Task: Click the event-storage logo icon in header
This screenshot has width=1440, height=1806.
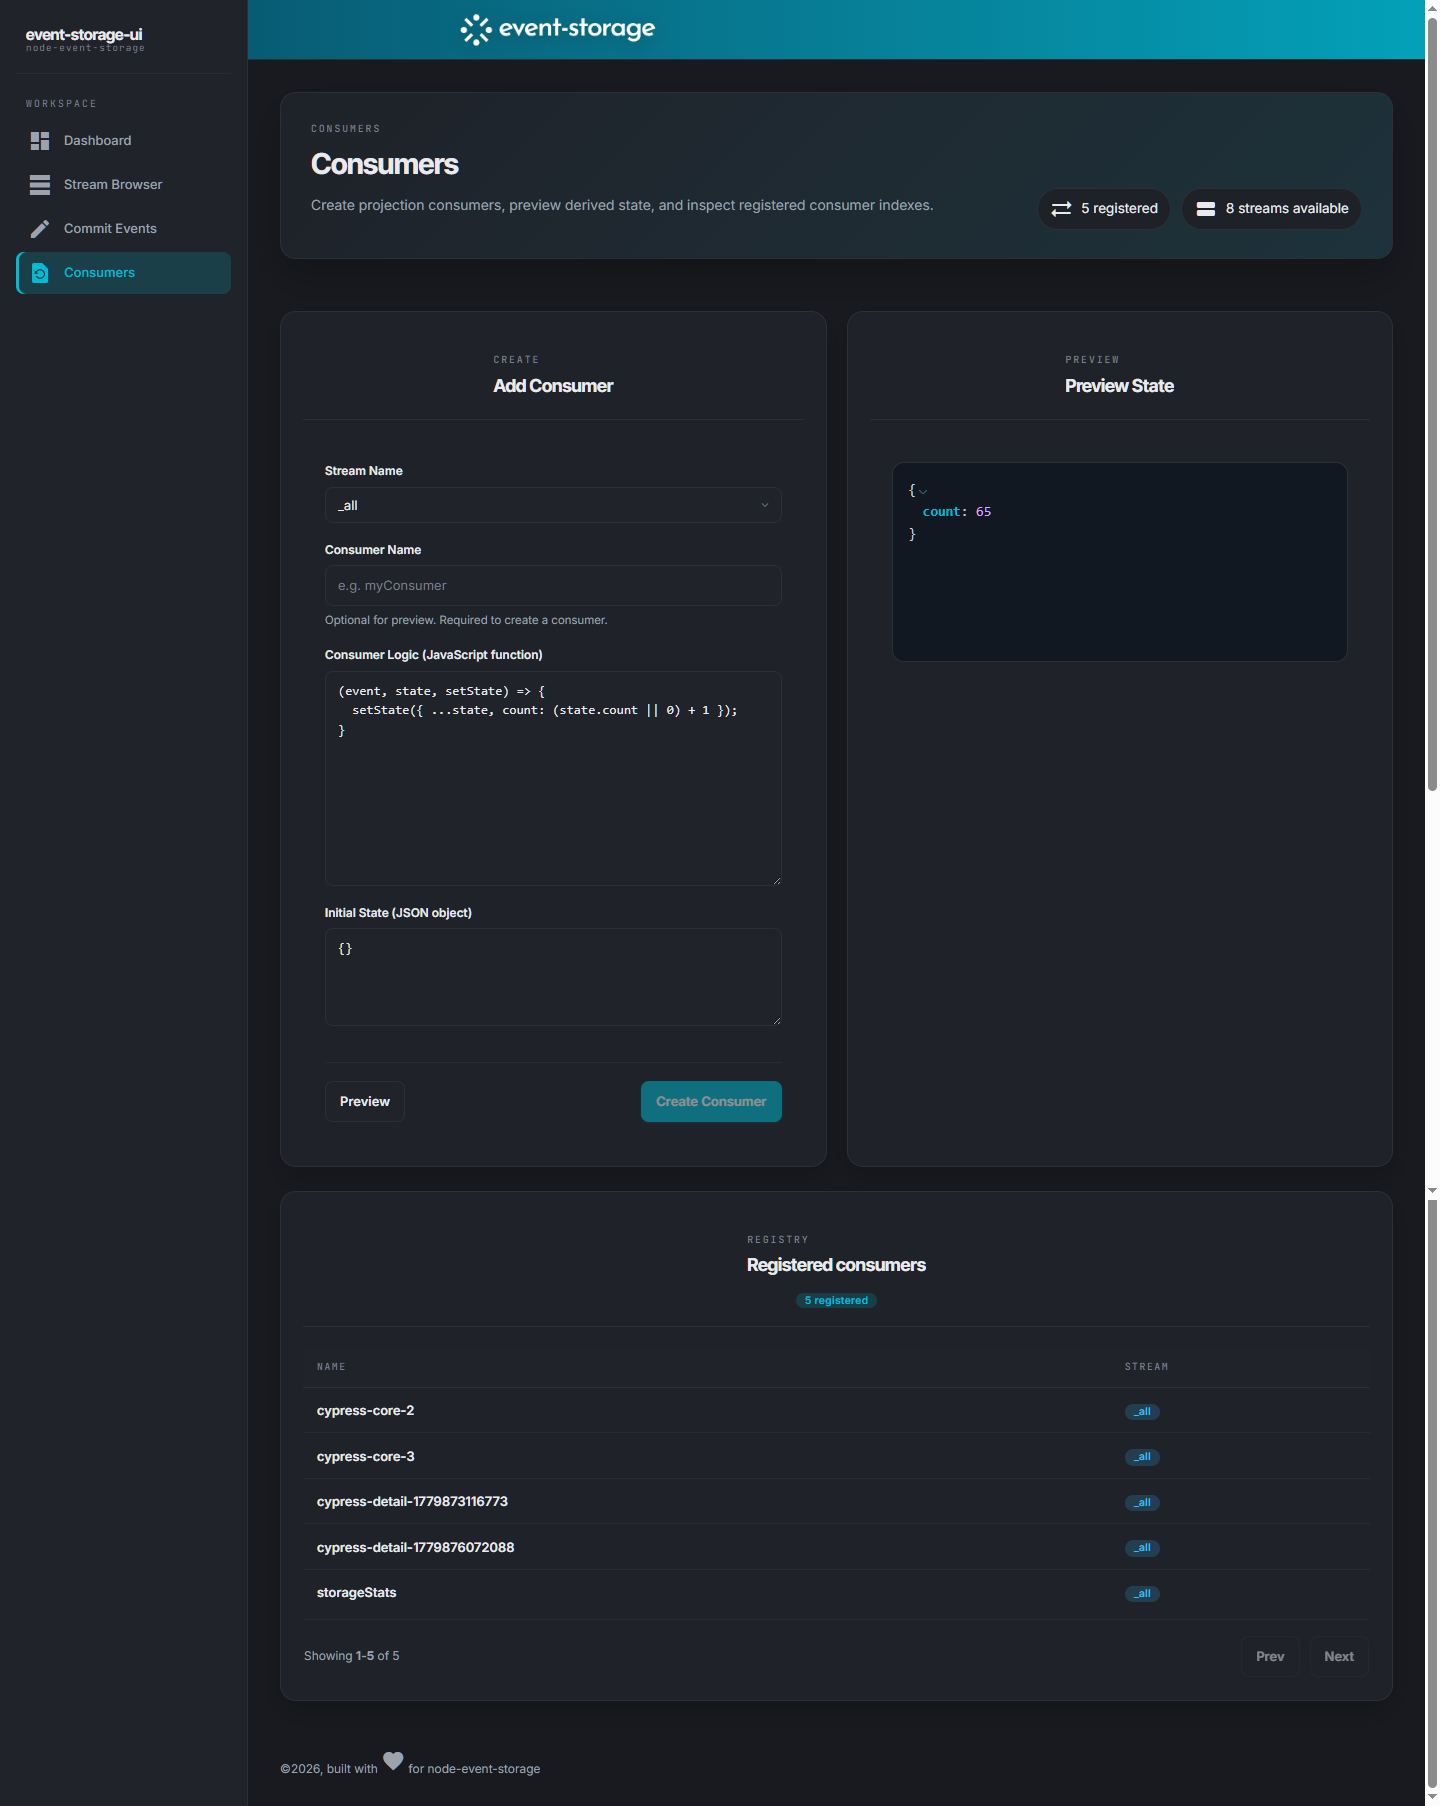Action: coord(476,29)
